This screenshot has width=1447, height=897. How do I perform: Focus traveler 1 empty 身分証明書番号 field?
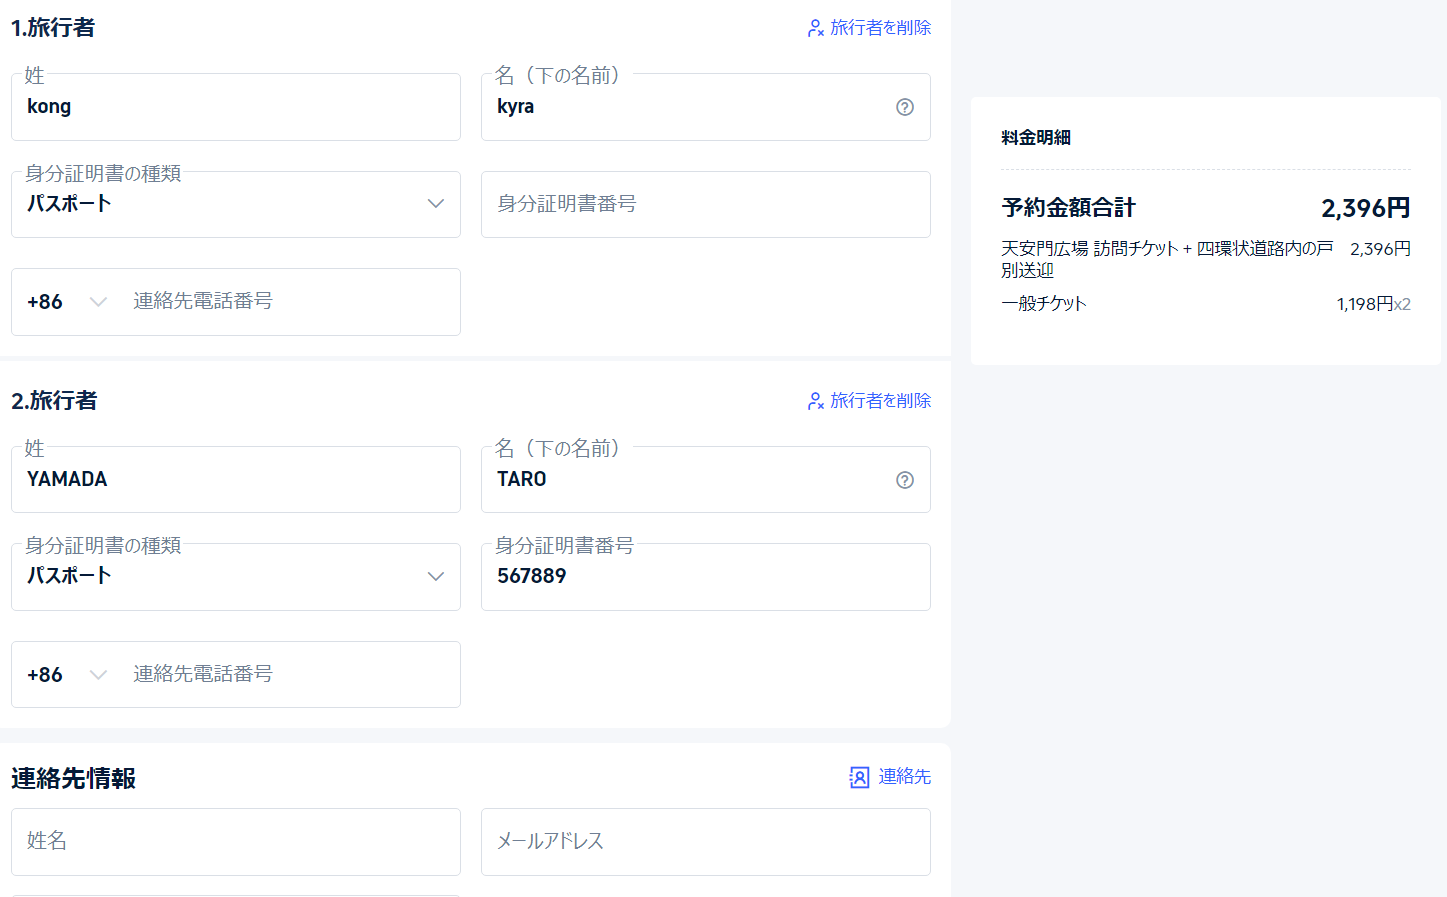[x=706, y=204]
